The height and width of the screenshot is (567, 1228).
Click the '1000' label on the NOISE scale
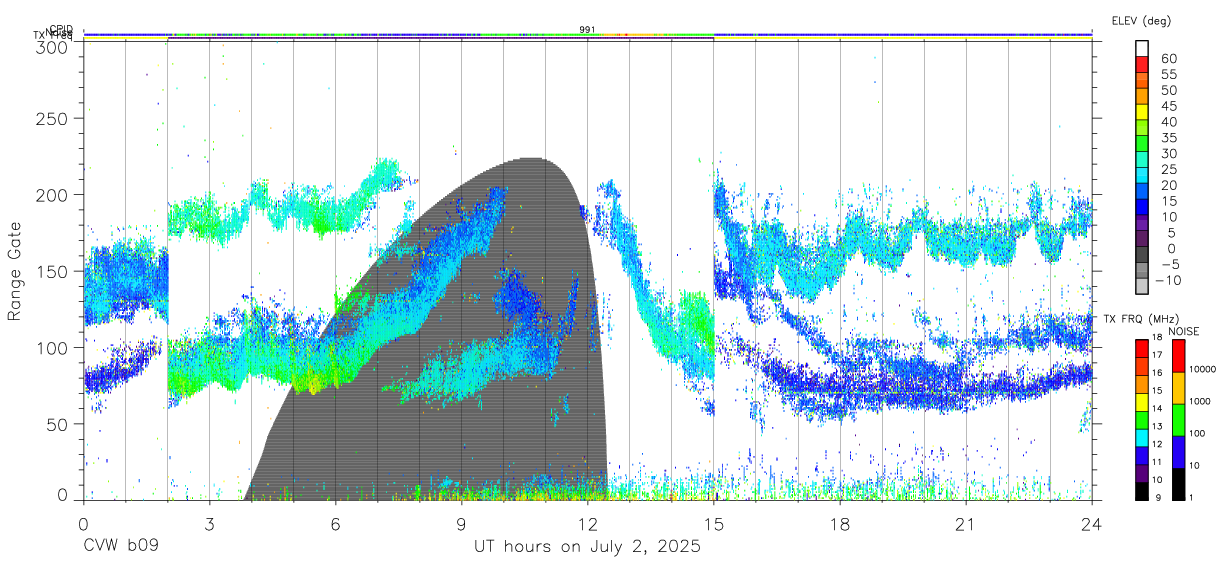(1198, 401)
